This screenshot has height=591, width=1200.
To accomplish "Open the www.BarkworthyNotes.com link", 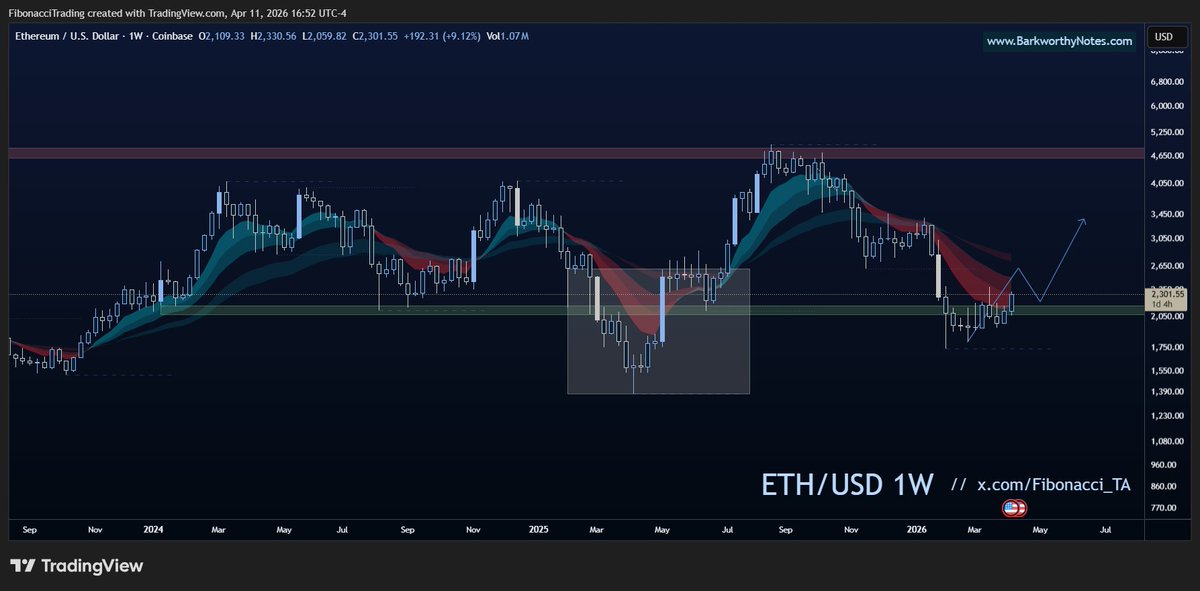I will [1059, 41].
